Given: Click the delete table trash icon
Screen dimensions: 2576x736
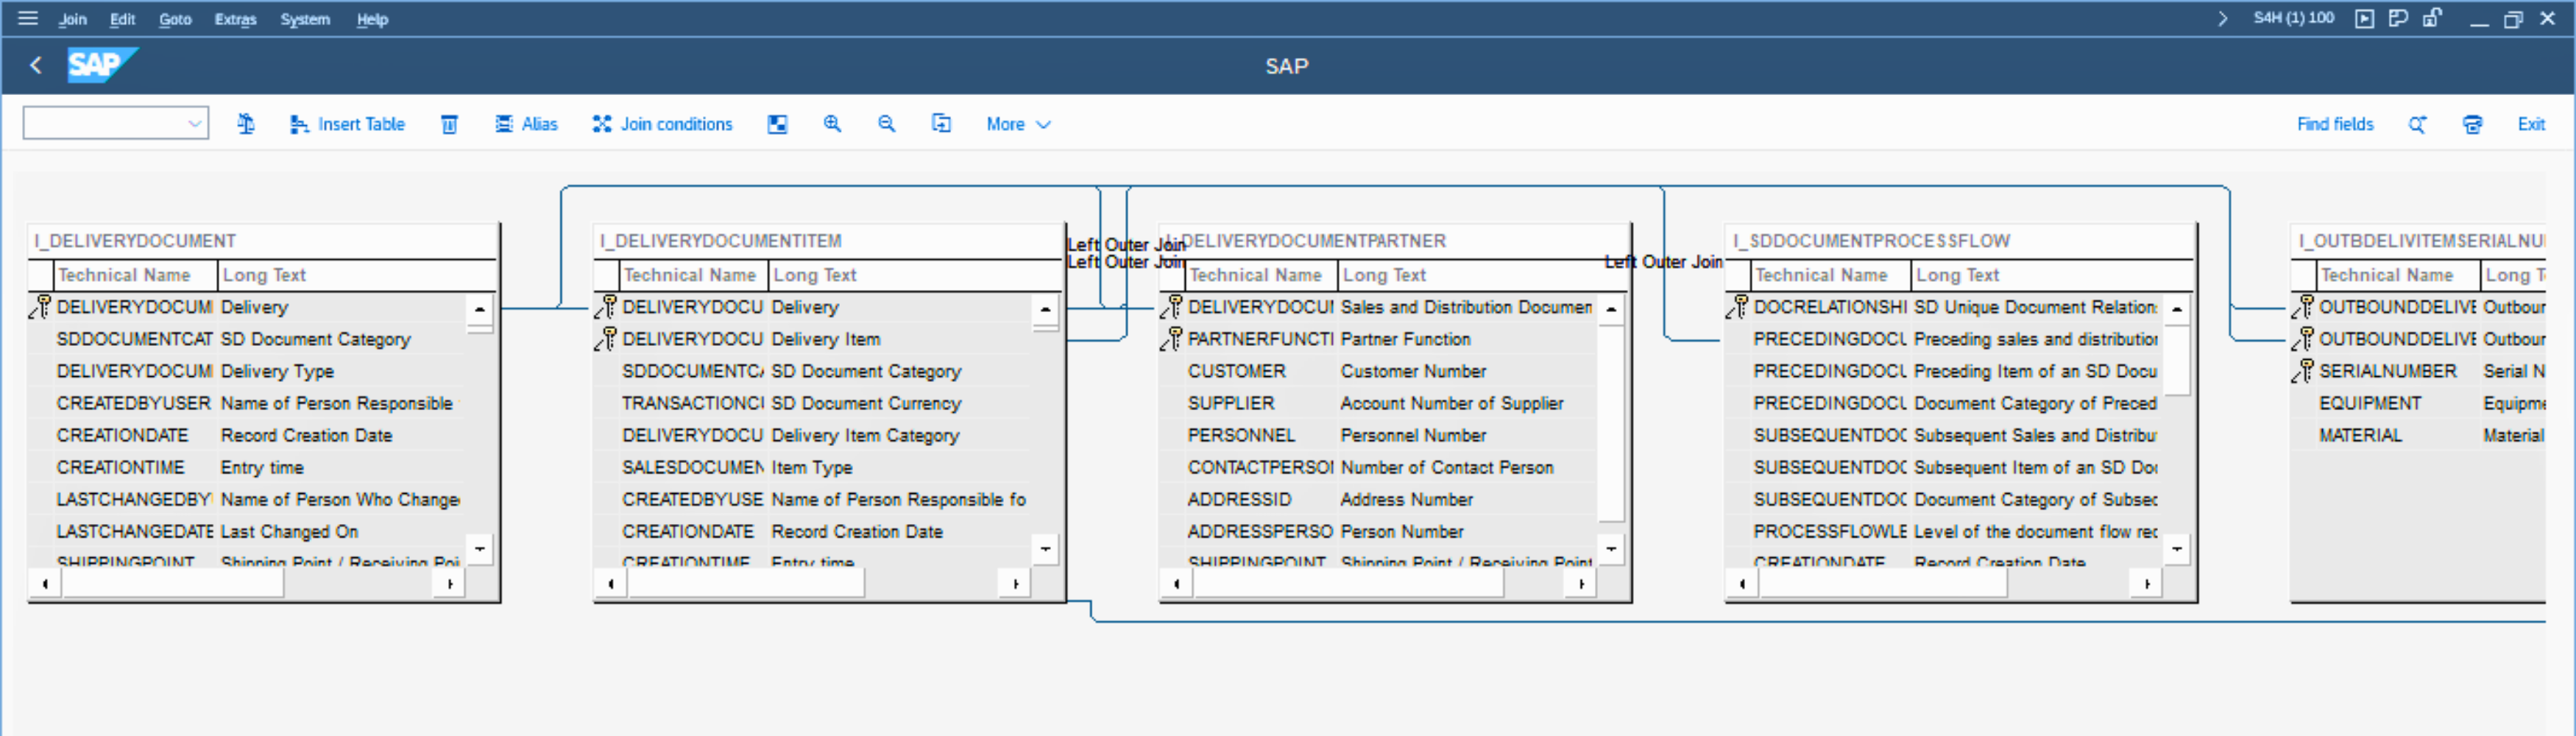Looking at the screenshot, I should 450,124.
